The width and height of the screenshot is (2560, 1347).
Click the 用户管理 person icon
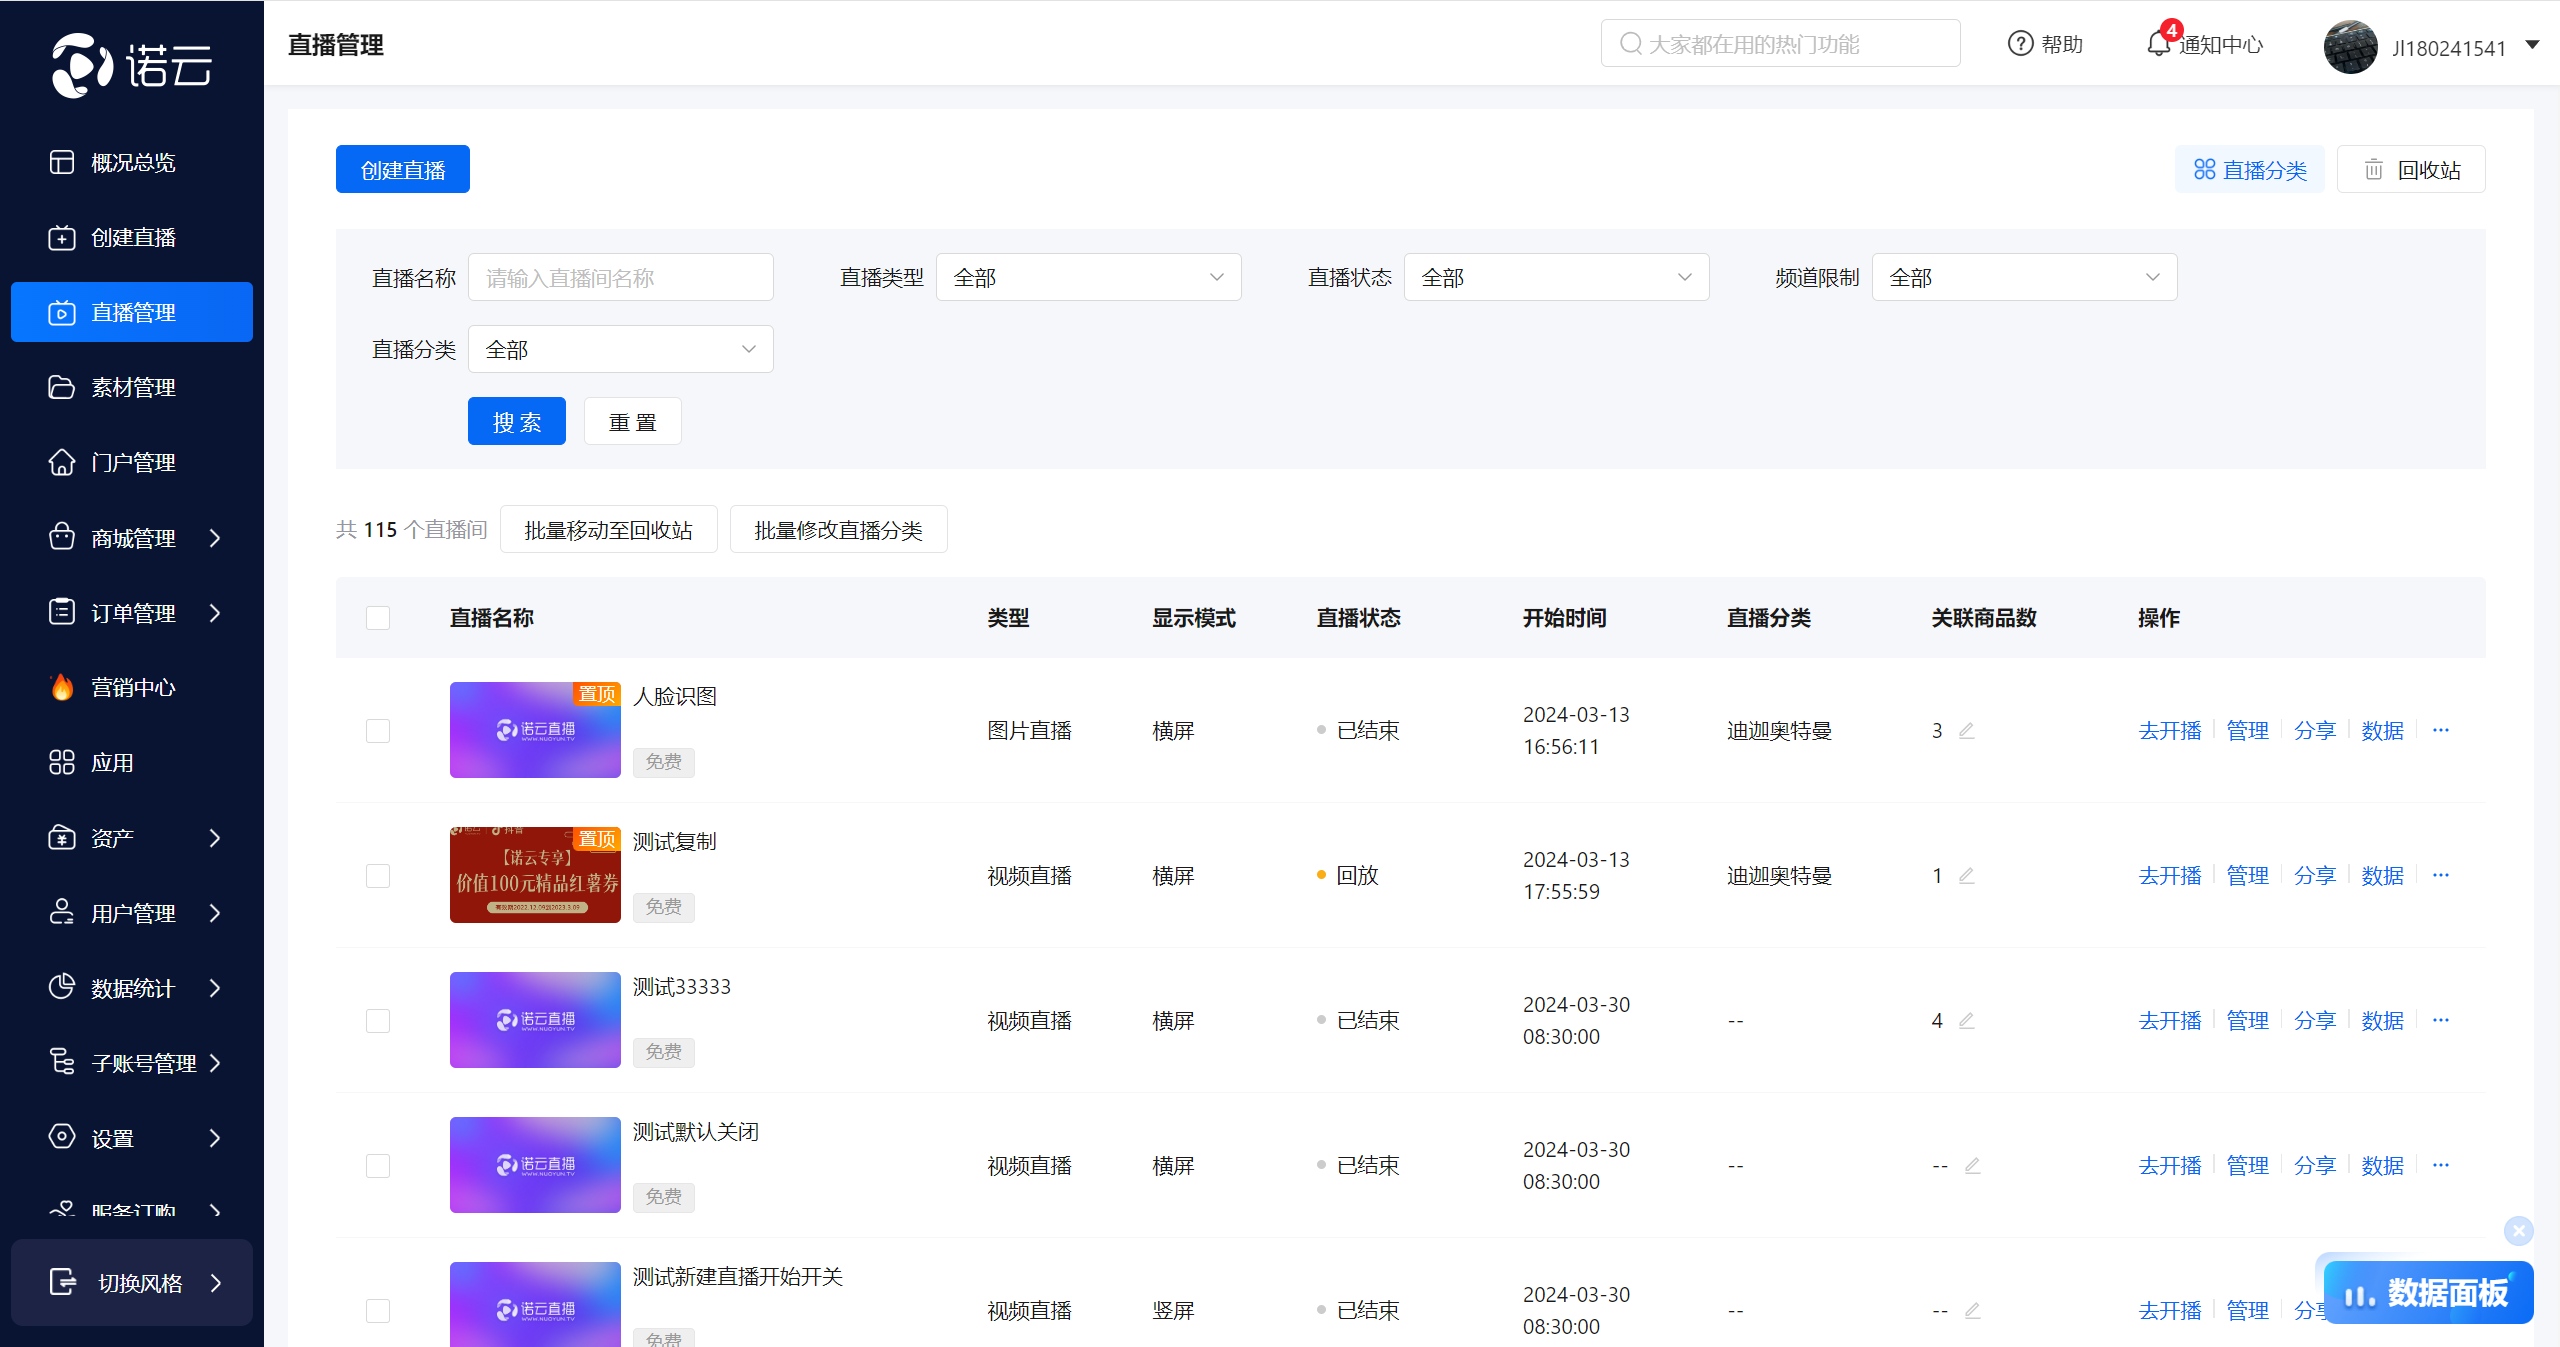62,912
